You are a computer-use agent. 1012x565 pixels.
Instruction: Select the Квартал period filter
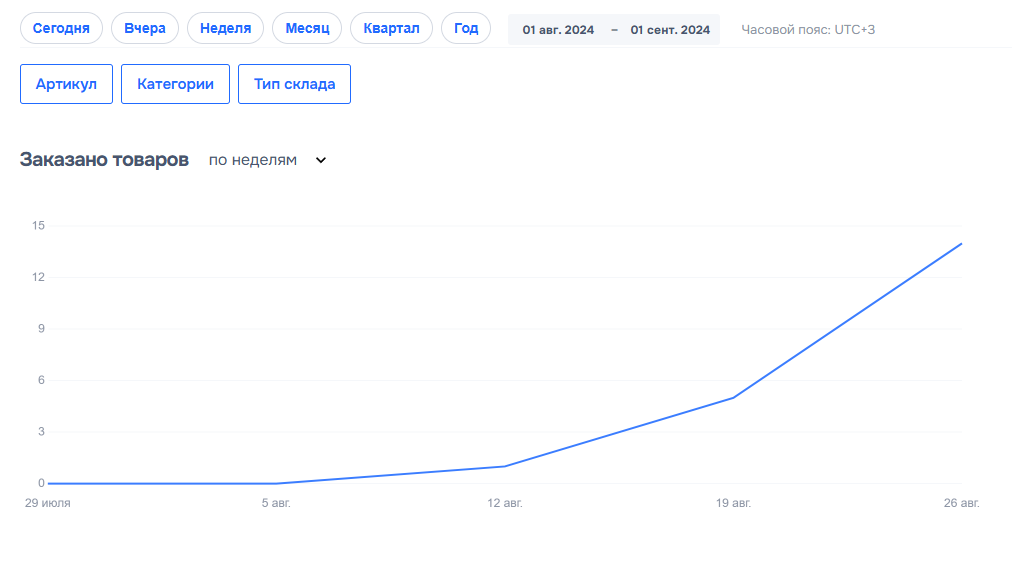[391, 28]
